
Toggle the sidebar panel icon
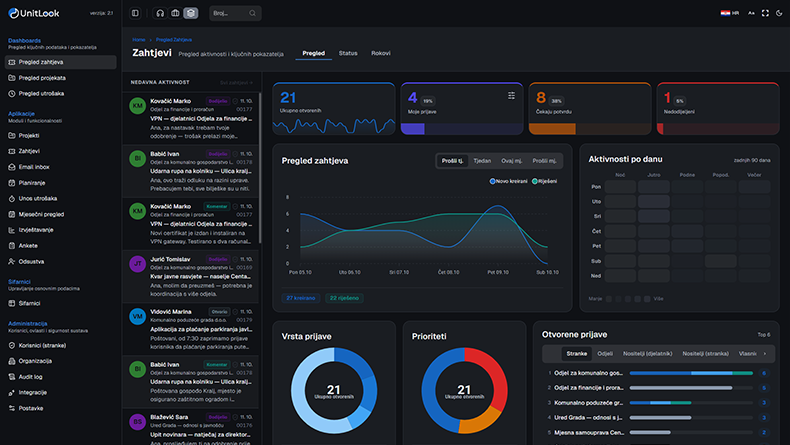click(135, 13)
